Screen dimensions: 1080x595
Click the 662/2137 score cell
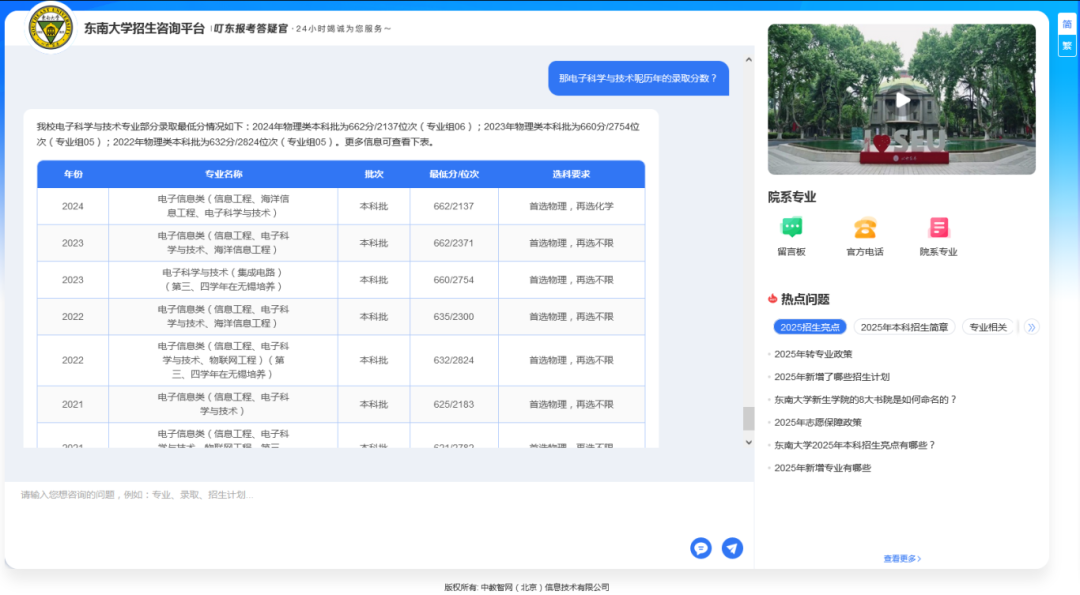coord(454,206)
